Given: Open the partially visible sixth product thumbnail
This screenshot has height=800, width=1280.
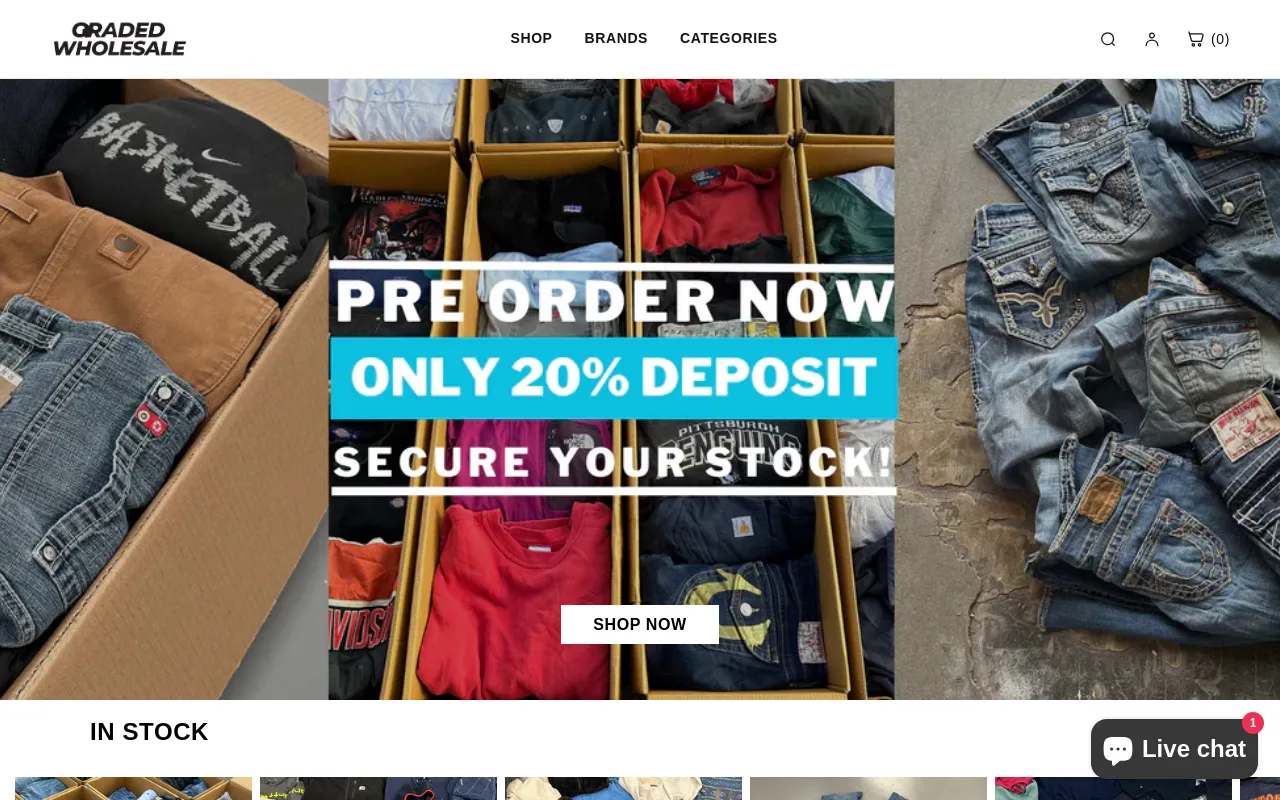Looking at the screenshot, I should 1260,789.
